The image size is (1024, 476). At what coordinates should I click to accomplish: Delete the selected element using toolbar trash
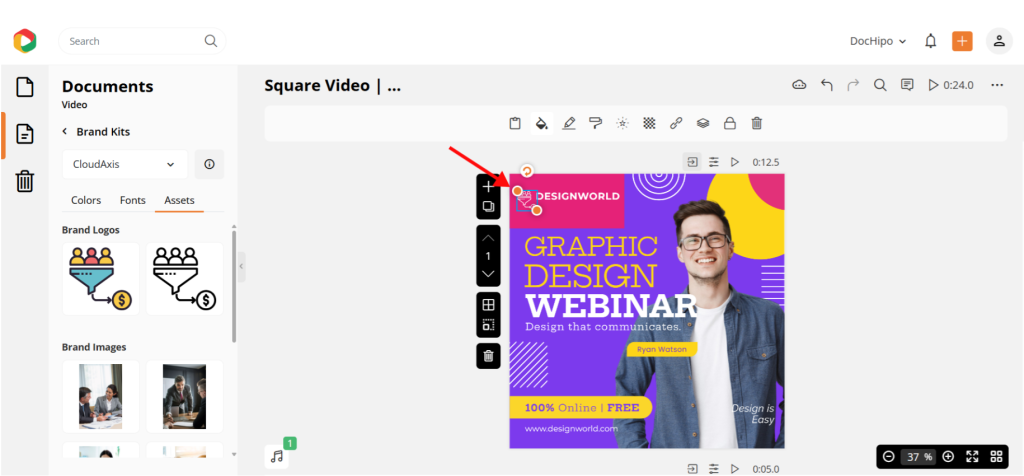(756, 123)
